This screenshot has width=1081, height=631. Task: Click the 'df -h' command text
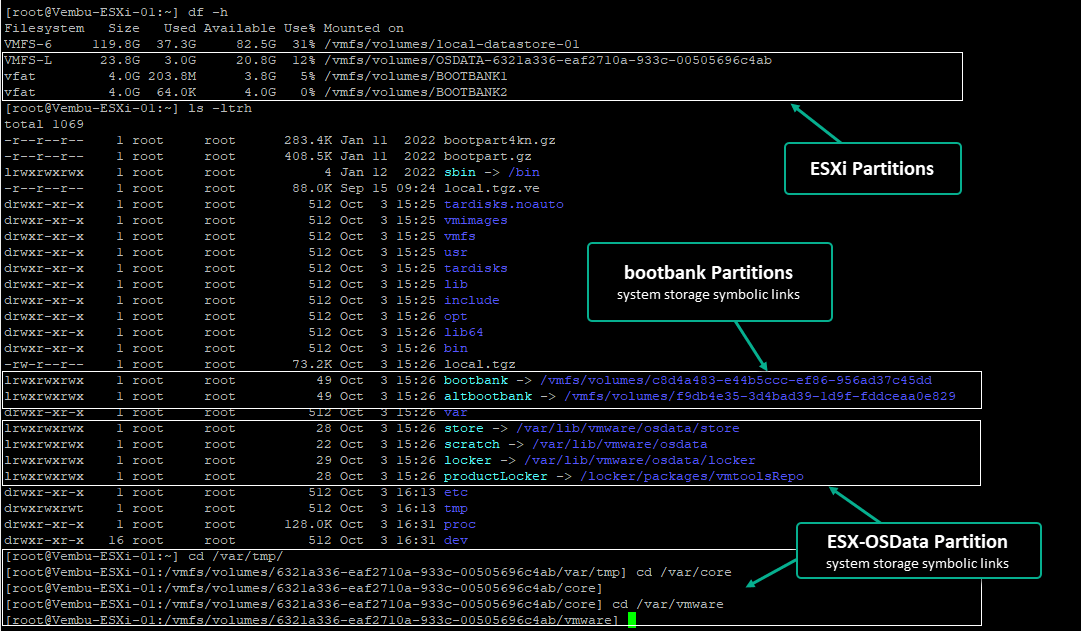[x=208, y=12]
